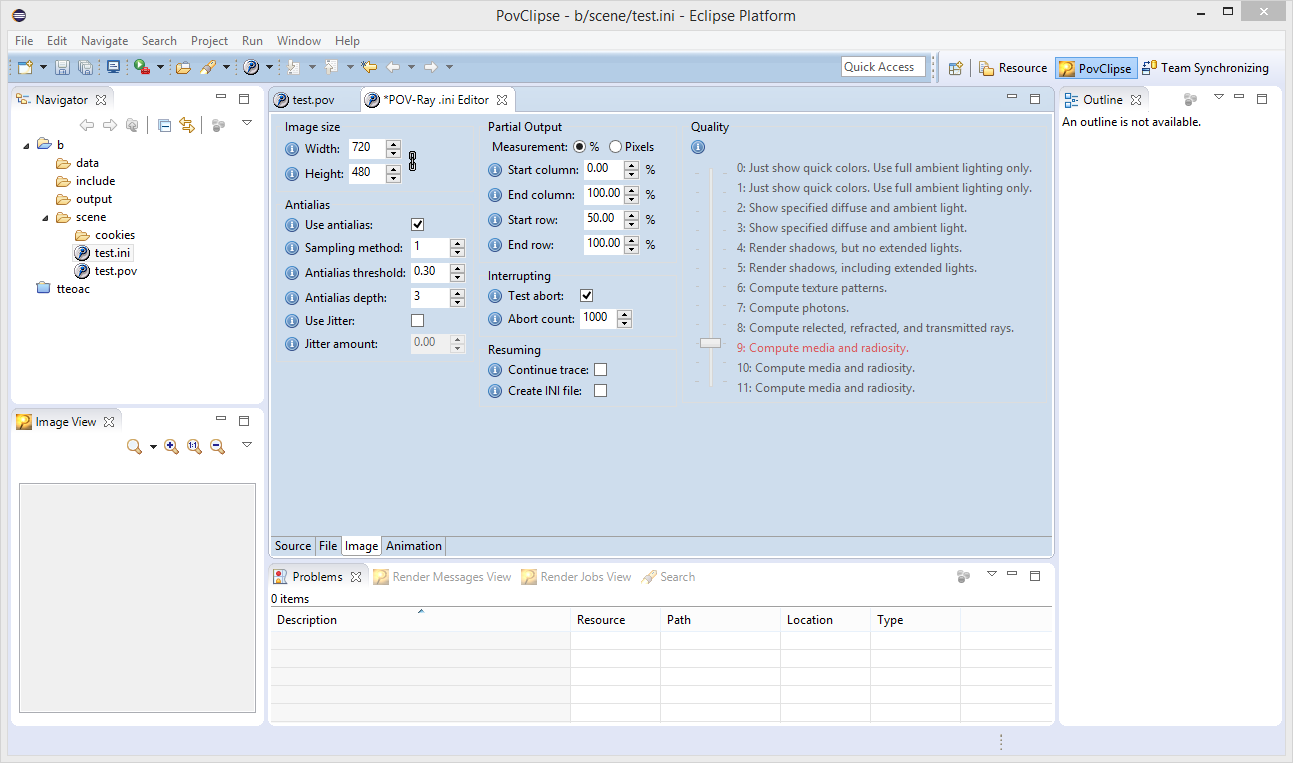This screenshot has height=763, width=1293.
Task: Click the info icon under Quality
Action: tap(698, 147)
